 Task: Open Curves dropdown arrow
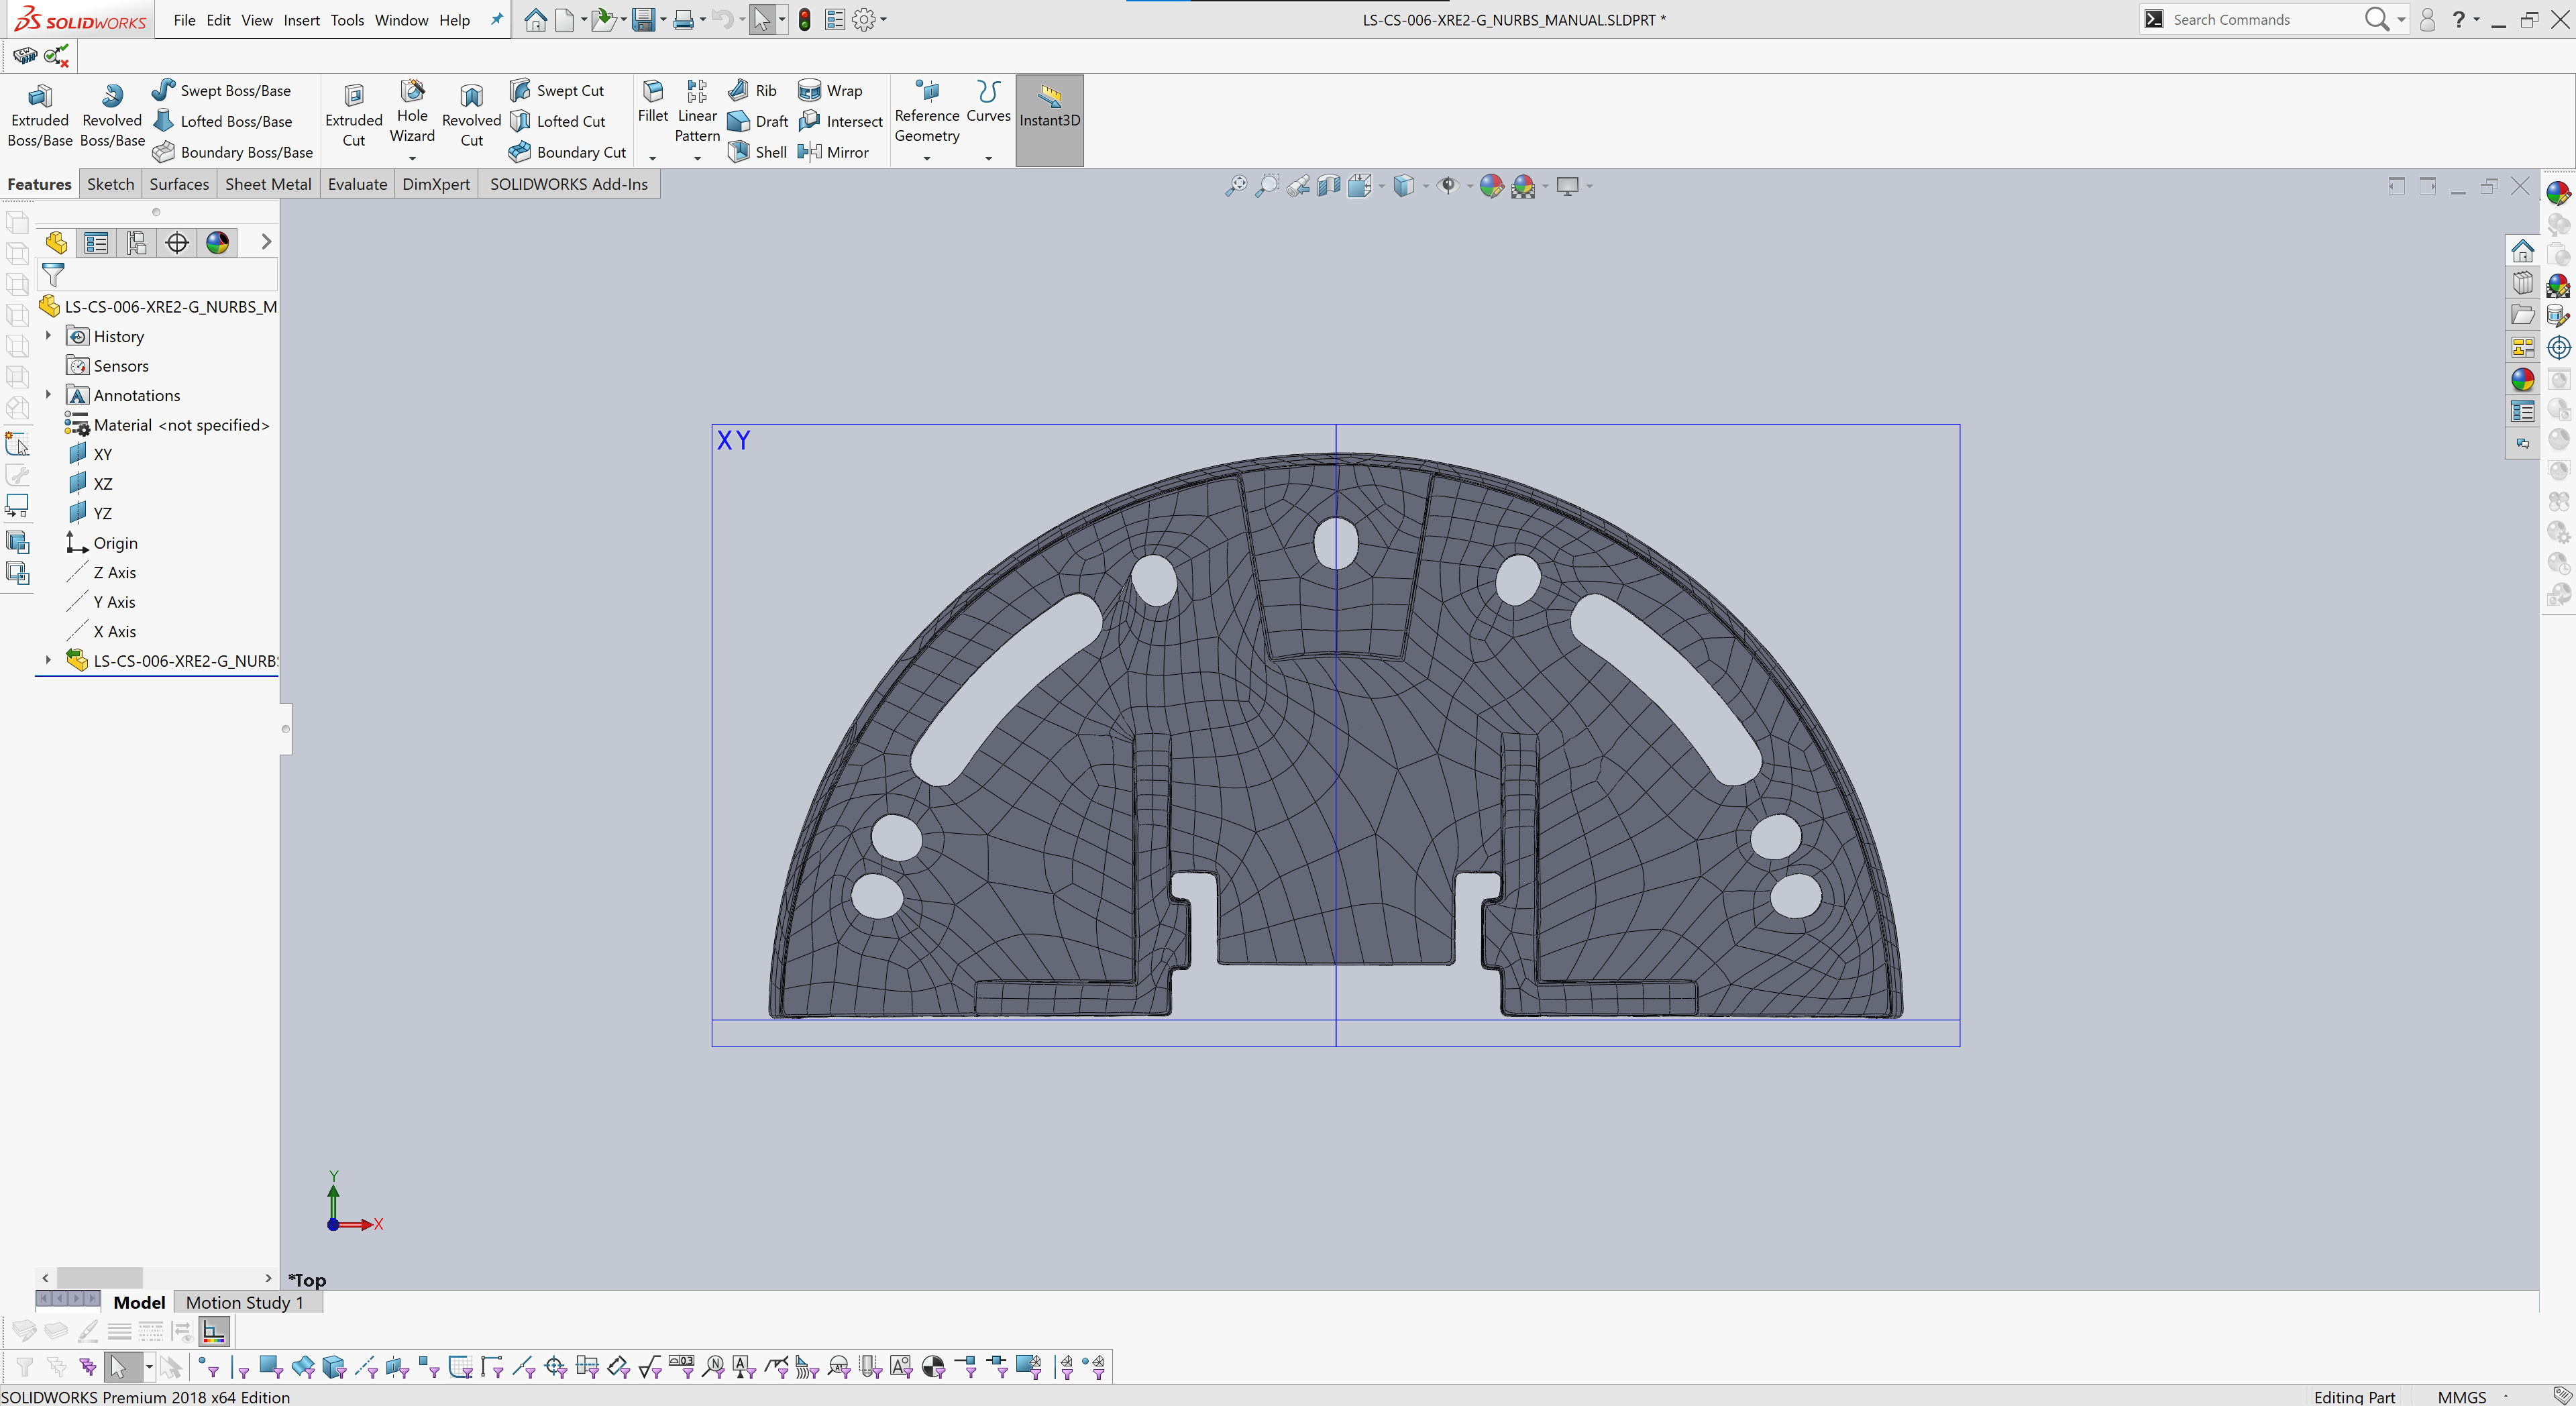[x=988, y=158]
